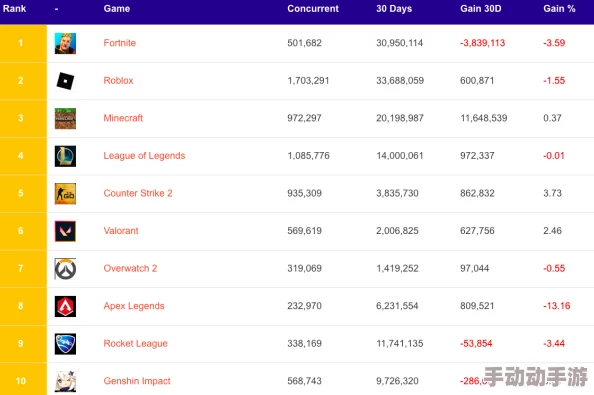Open the Counter Strike 2 link
The height and width of the screenshot is (395, 594).
coord(138,193)
